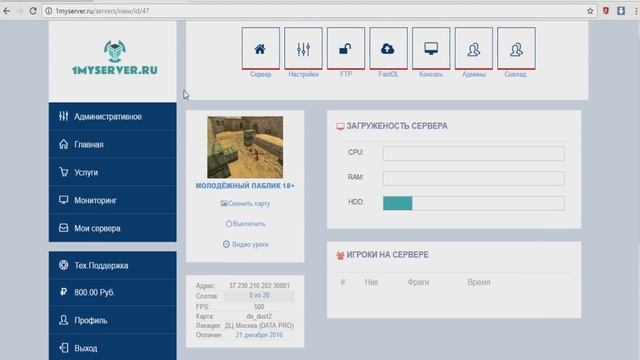The image size is (640, 360).
Task: Click ИГРОКИ НА СЕРВЕРЕ heading
Action: (387, 255)
